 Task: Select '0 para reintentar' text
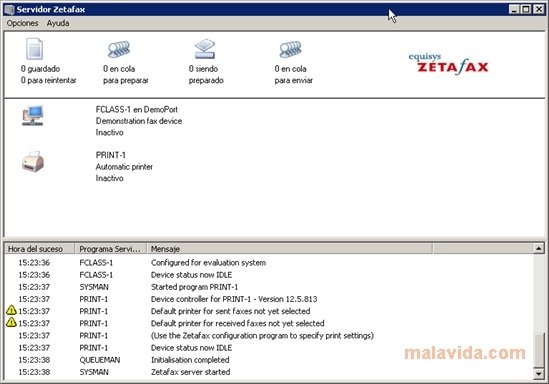[x=48, y=81]
